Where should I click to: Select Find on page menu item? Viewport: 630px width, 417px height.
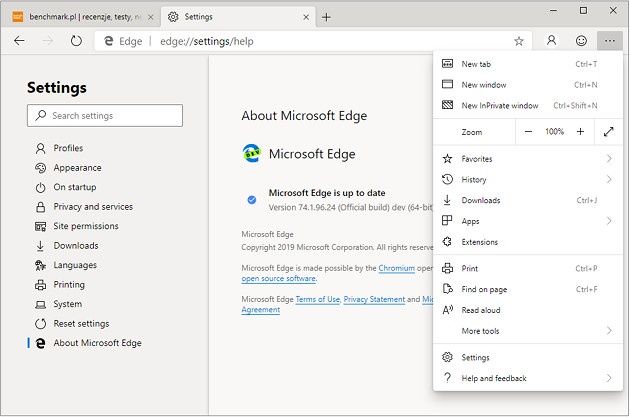(x=528, y=289)
